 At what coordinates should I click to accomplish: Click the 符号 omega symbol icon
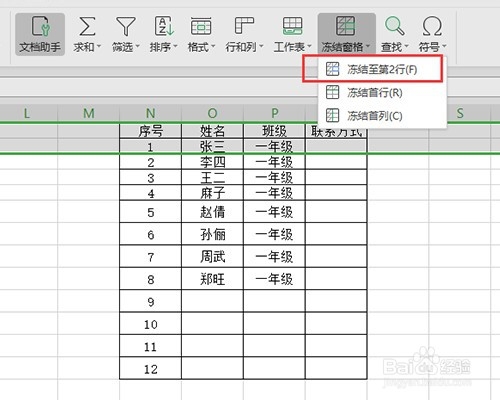[432, 27]
